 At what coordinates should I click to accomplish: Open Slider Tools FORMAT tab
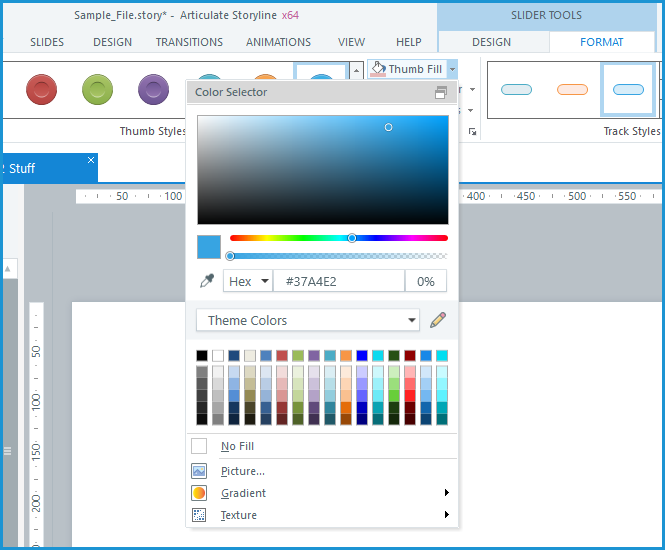(x=602, y=42)
